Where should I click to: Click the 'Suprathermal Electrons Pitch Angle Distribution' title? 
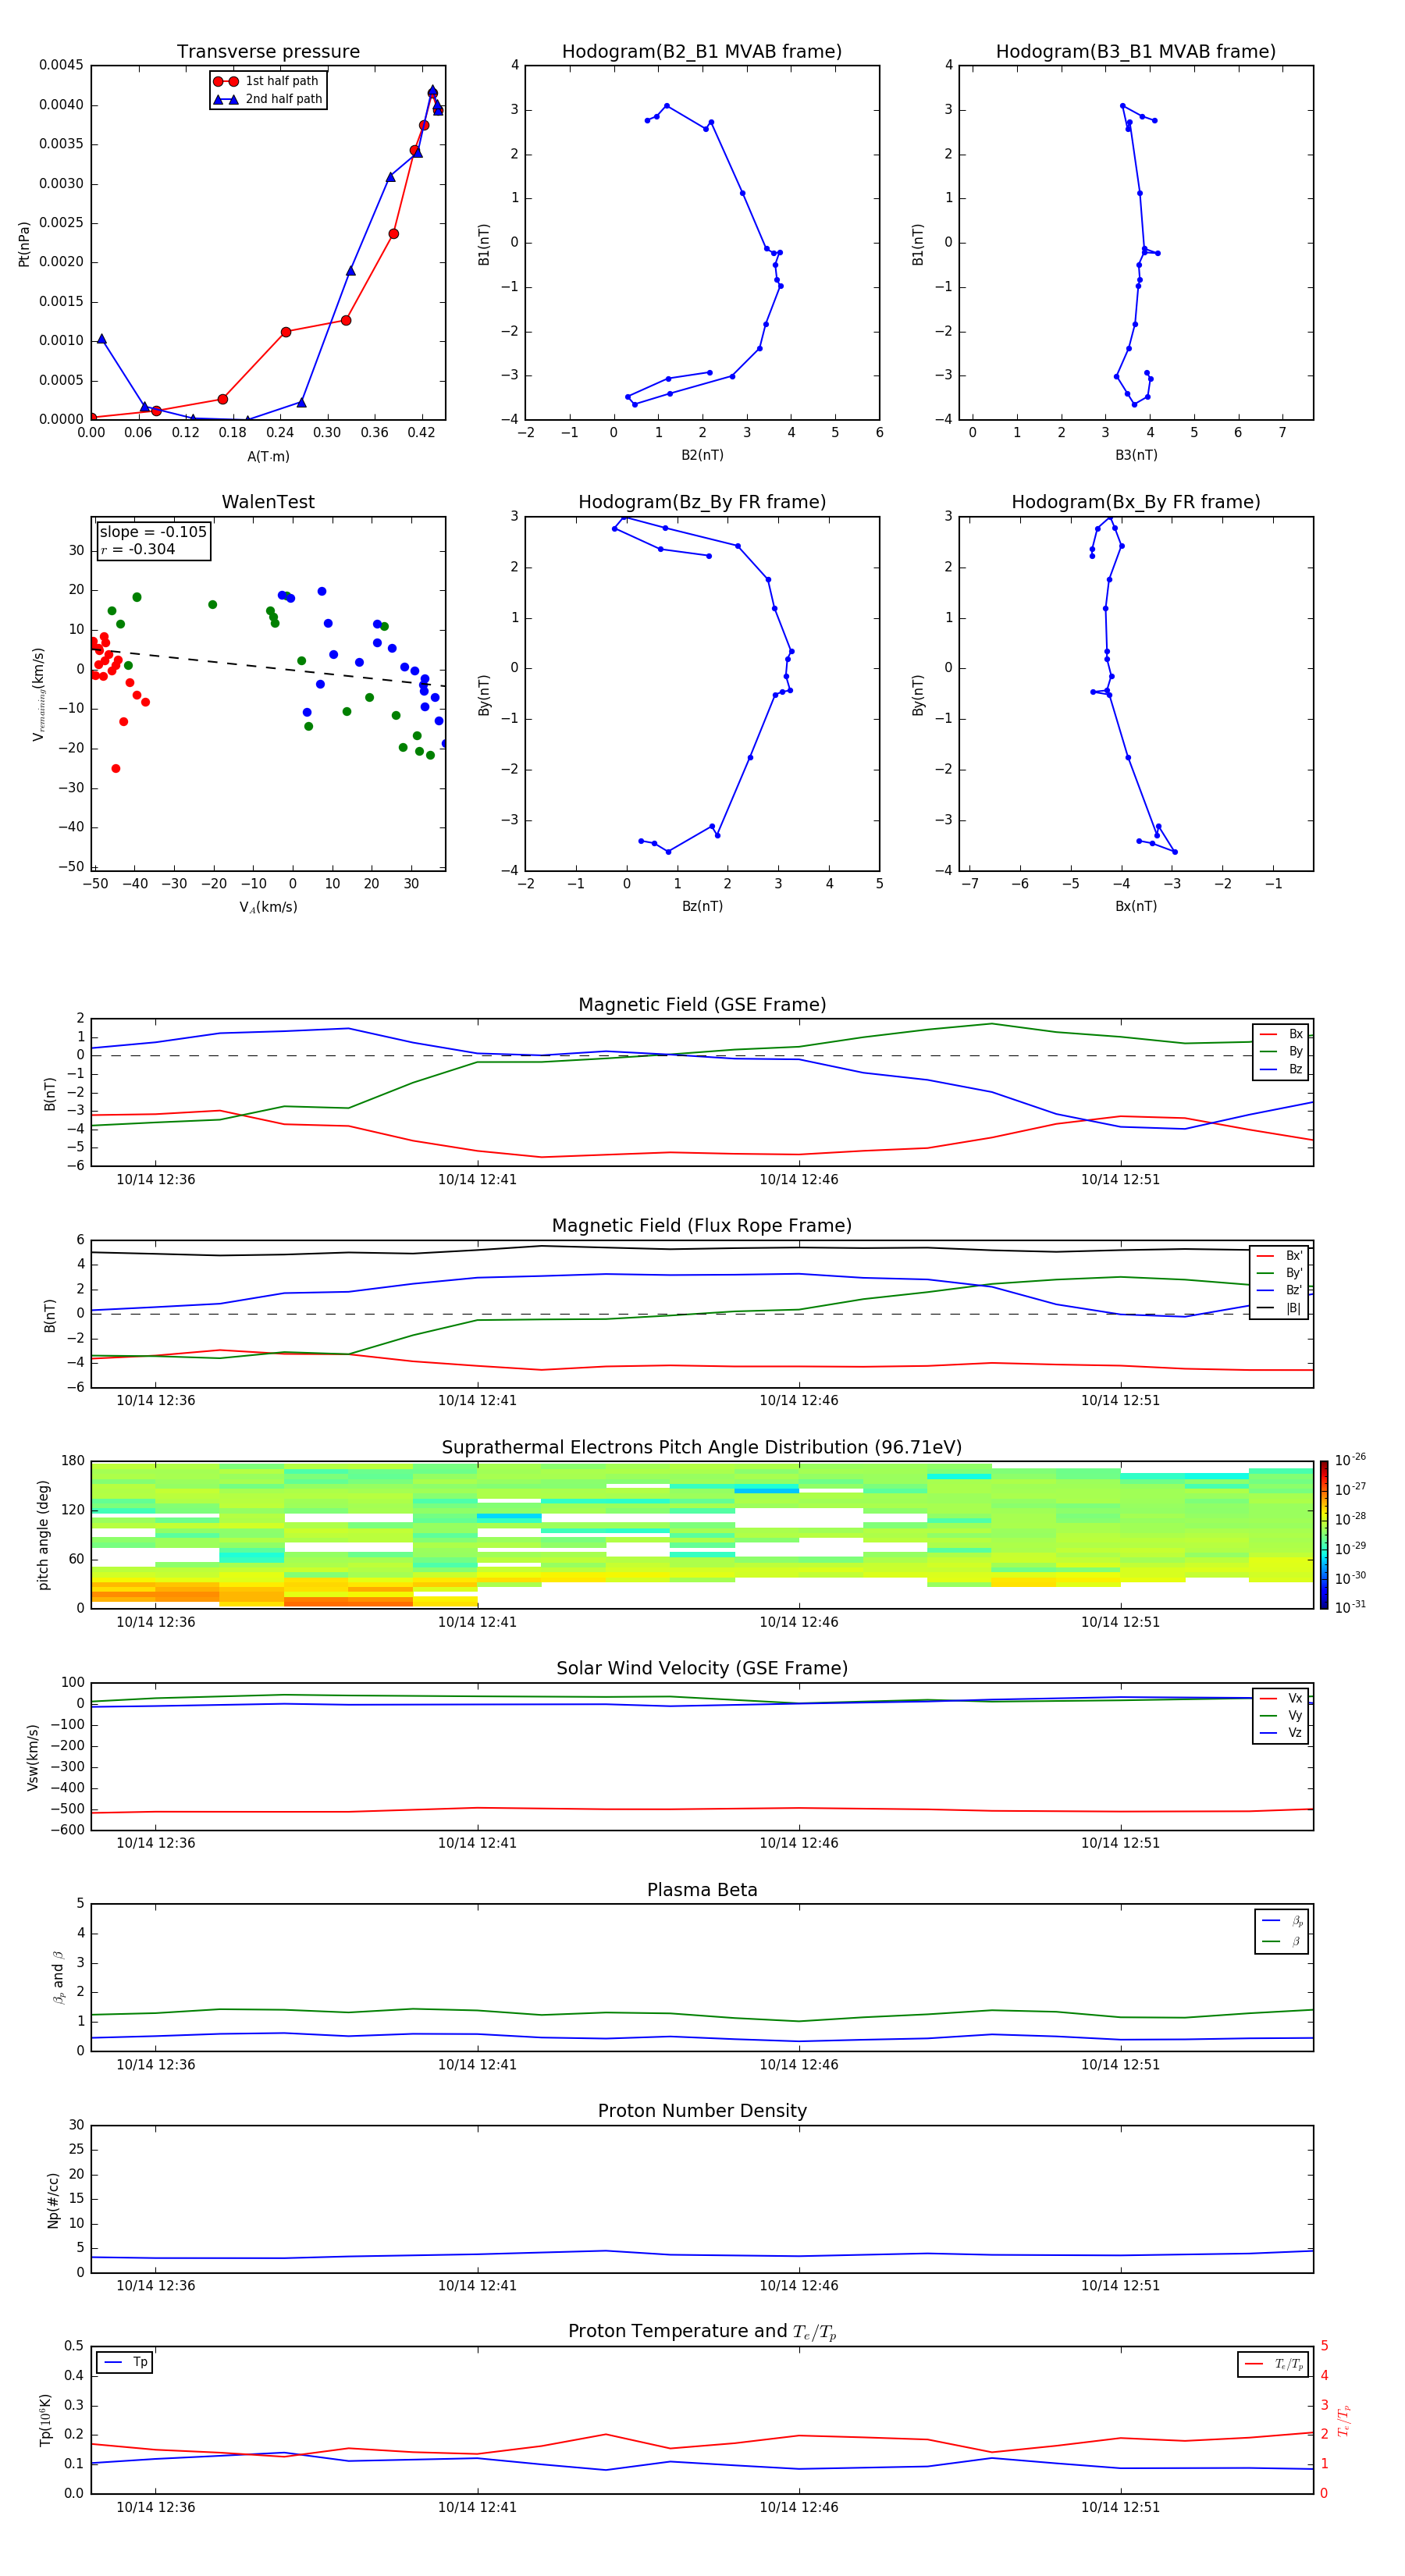pos(702,1447)
